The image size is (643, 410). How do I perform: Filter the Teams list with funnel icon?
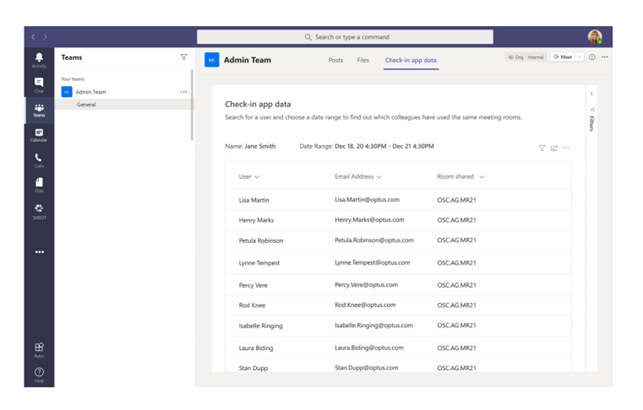184,57
